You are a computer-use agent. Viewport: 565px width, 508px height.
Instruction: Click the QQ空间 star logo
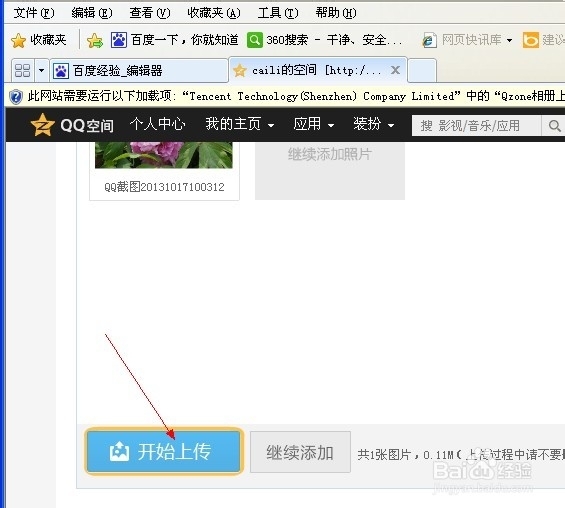[x=43, y=125]
